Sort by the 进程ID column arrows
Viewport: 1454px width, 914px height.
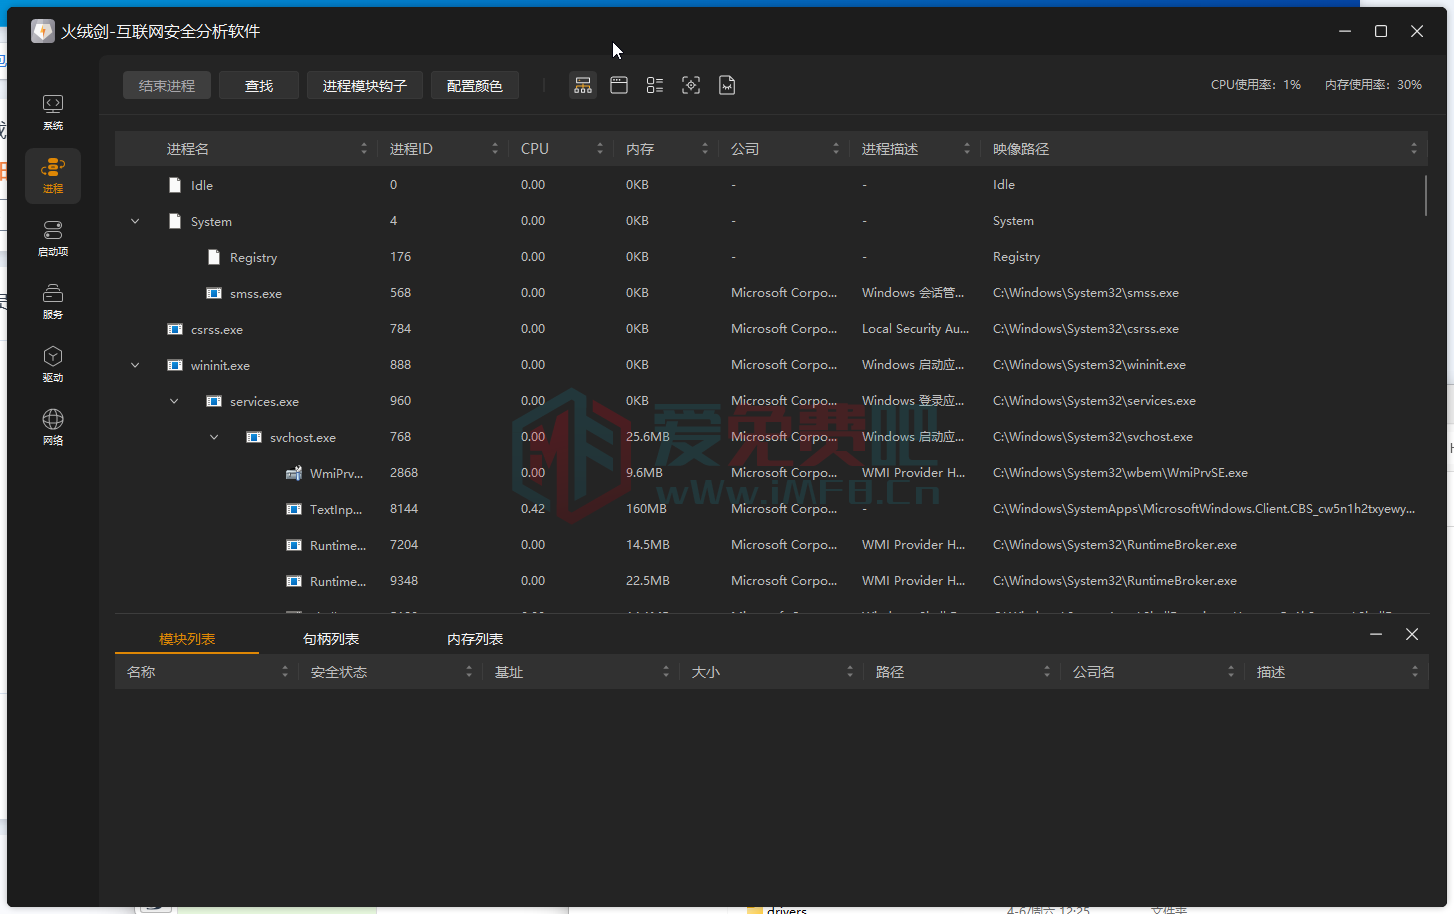pos(495,149)
